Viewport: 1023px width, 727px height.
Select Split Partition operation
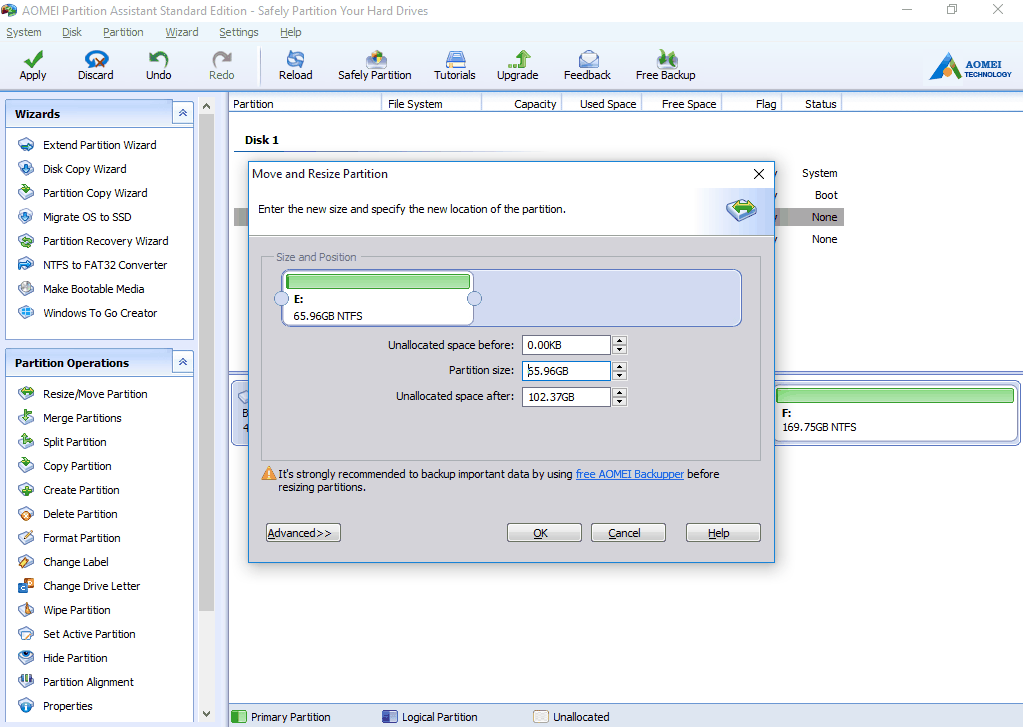click(74, 442)
